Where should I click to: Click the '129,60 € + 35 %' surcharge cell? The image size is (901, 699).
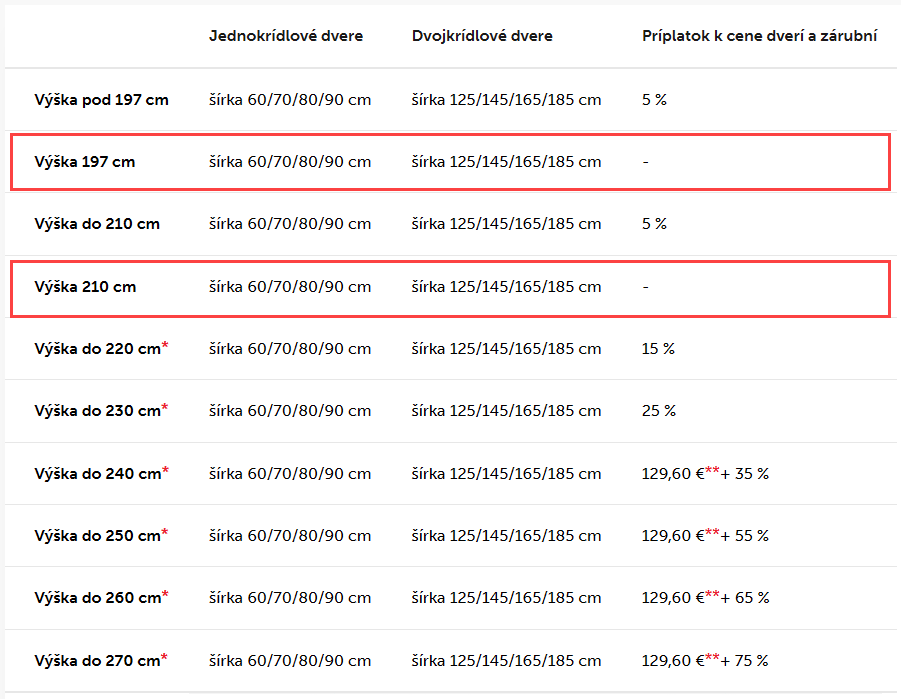click(705, 474)
